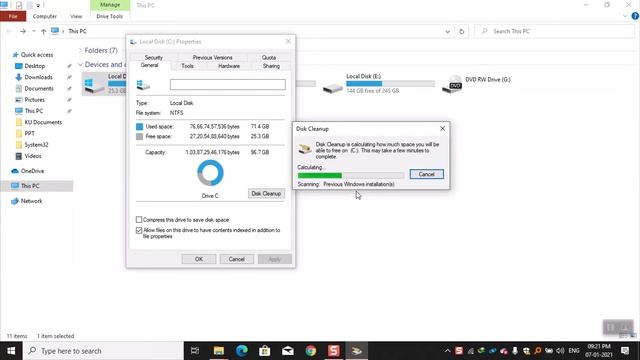Click the navigate Forward arrow

tap(23, 31)
